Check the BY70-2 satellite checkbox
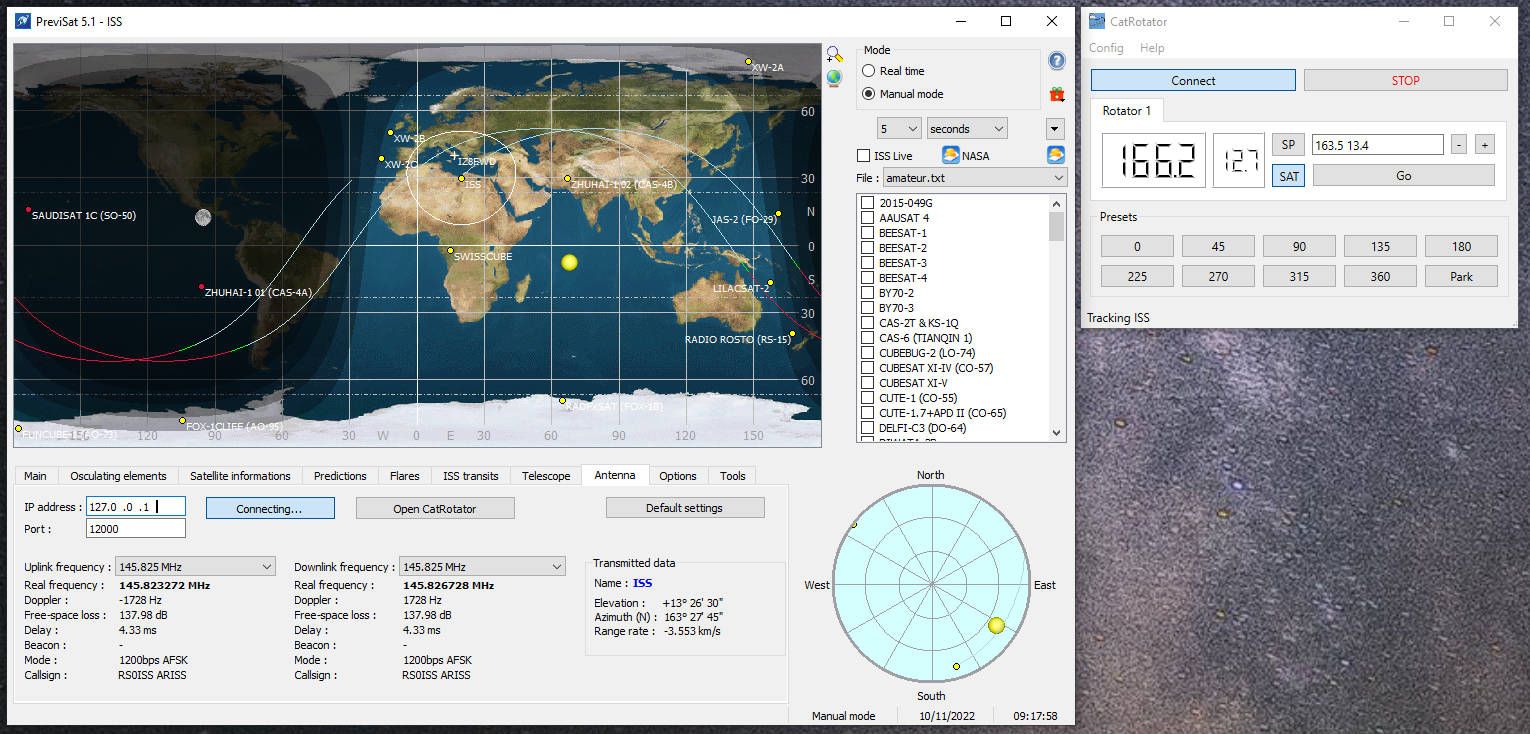Viewport: 1530px width, 734px height. (868, 293)
